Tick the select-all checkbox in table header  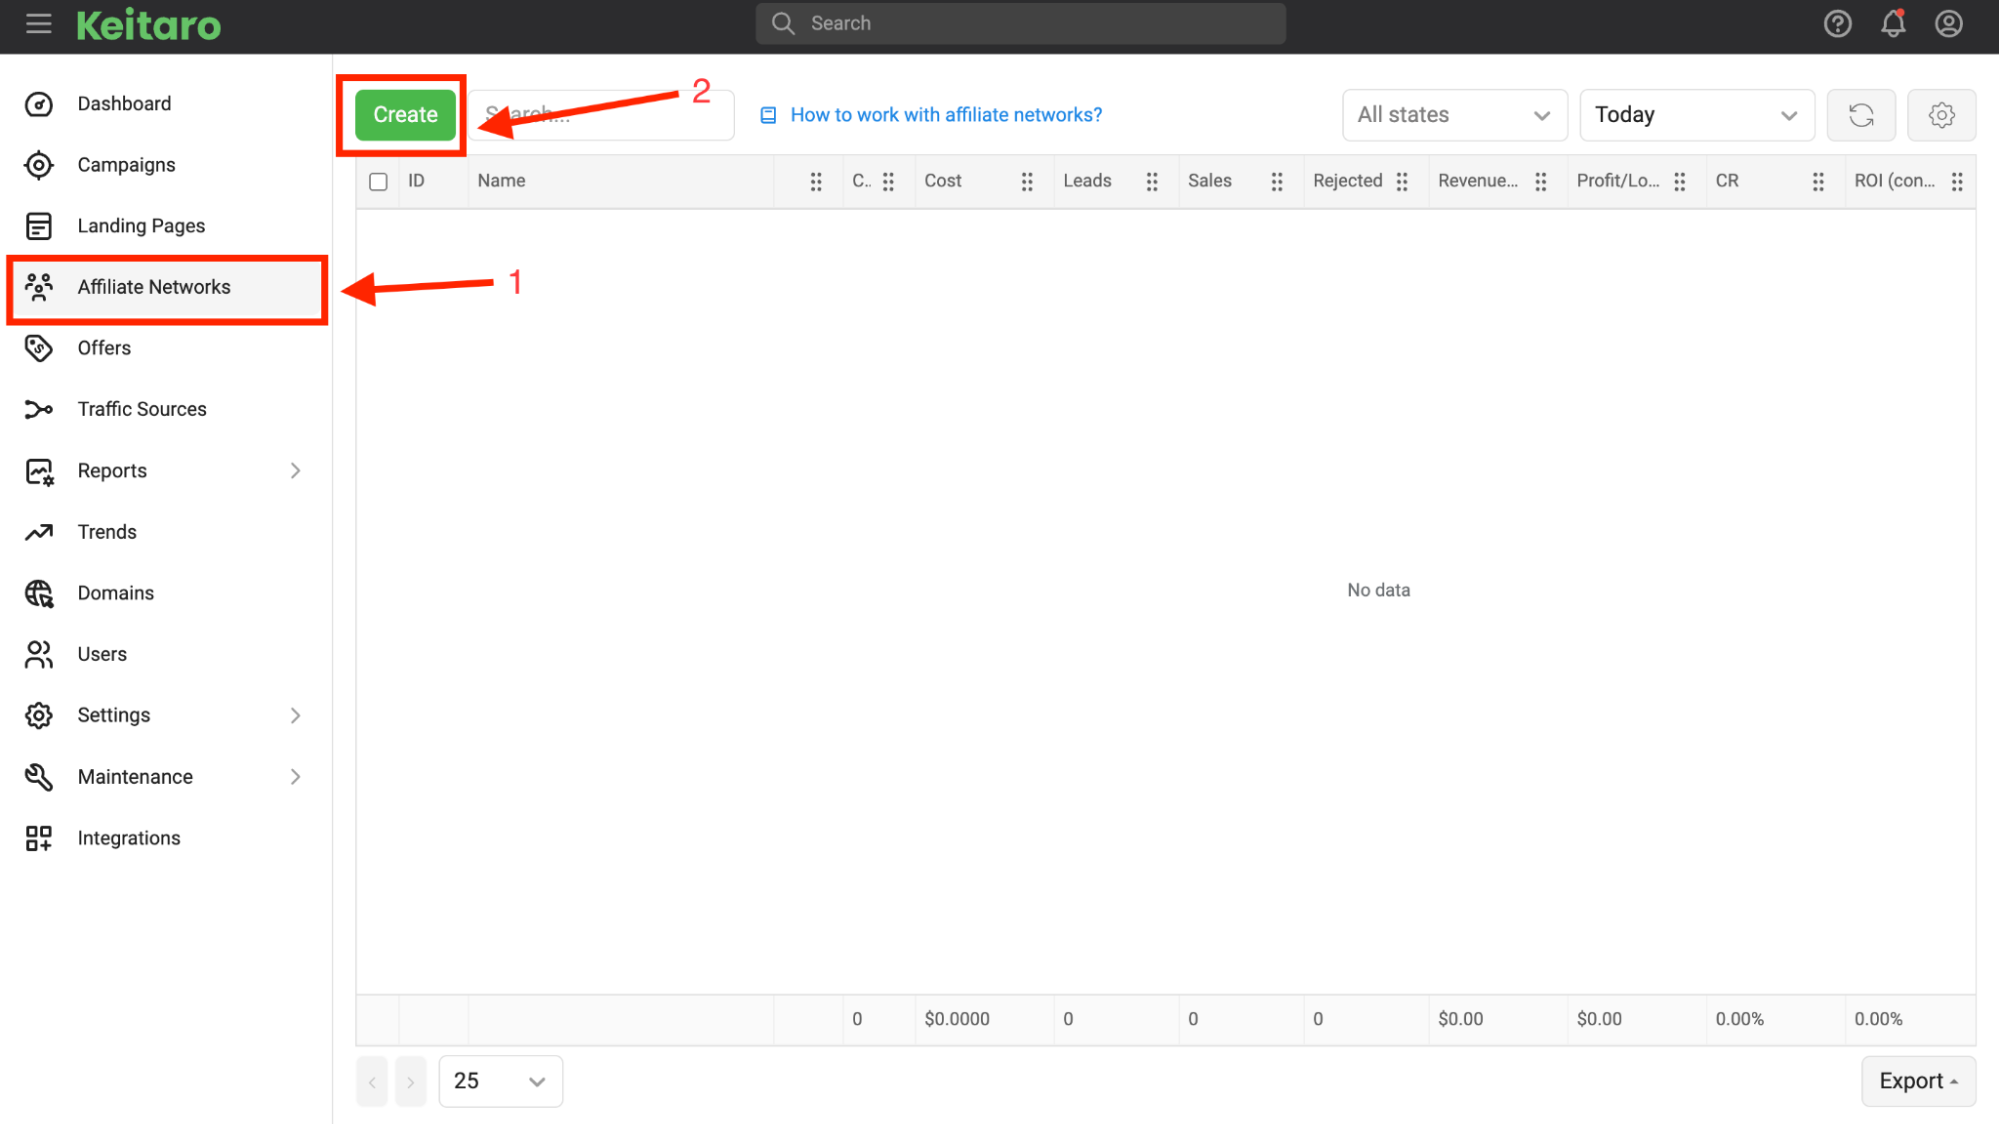378,181
